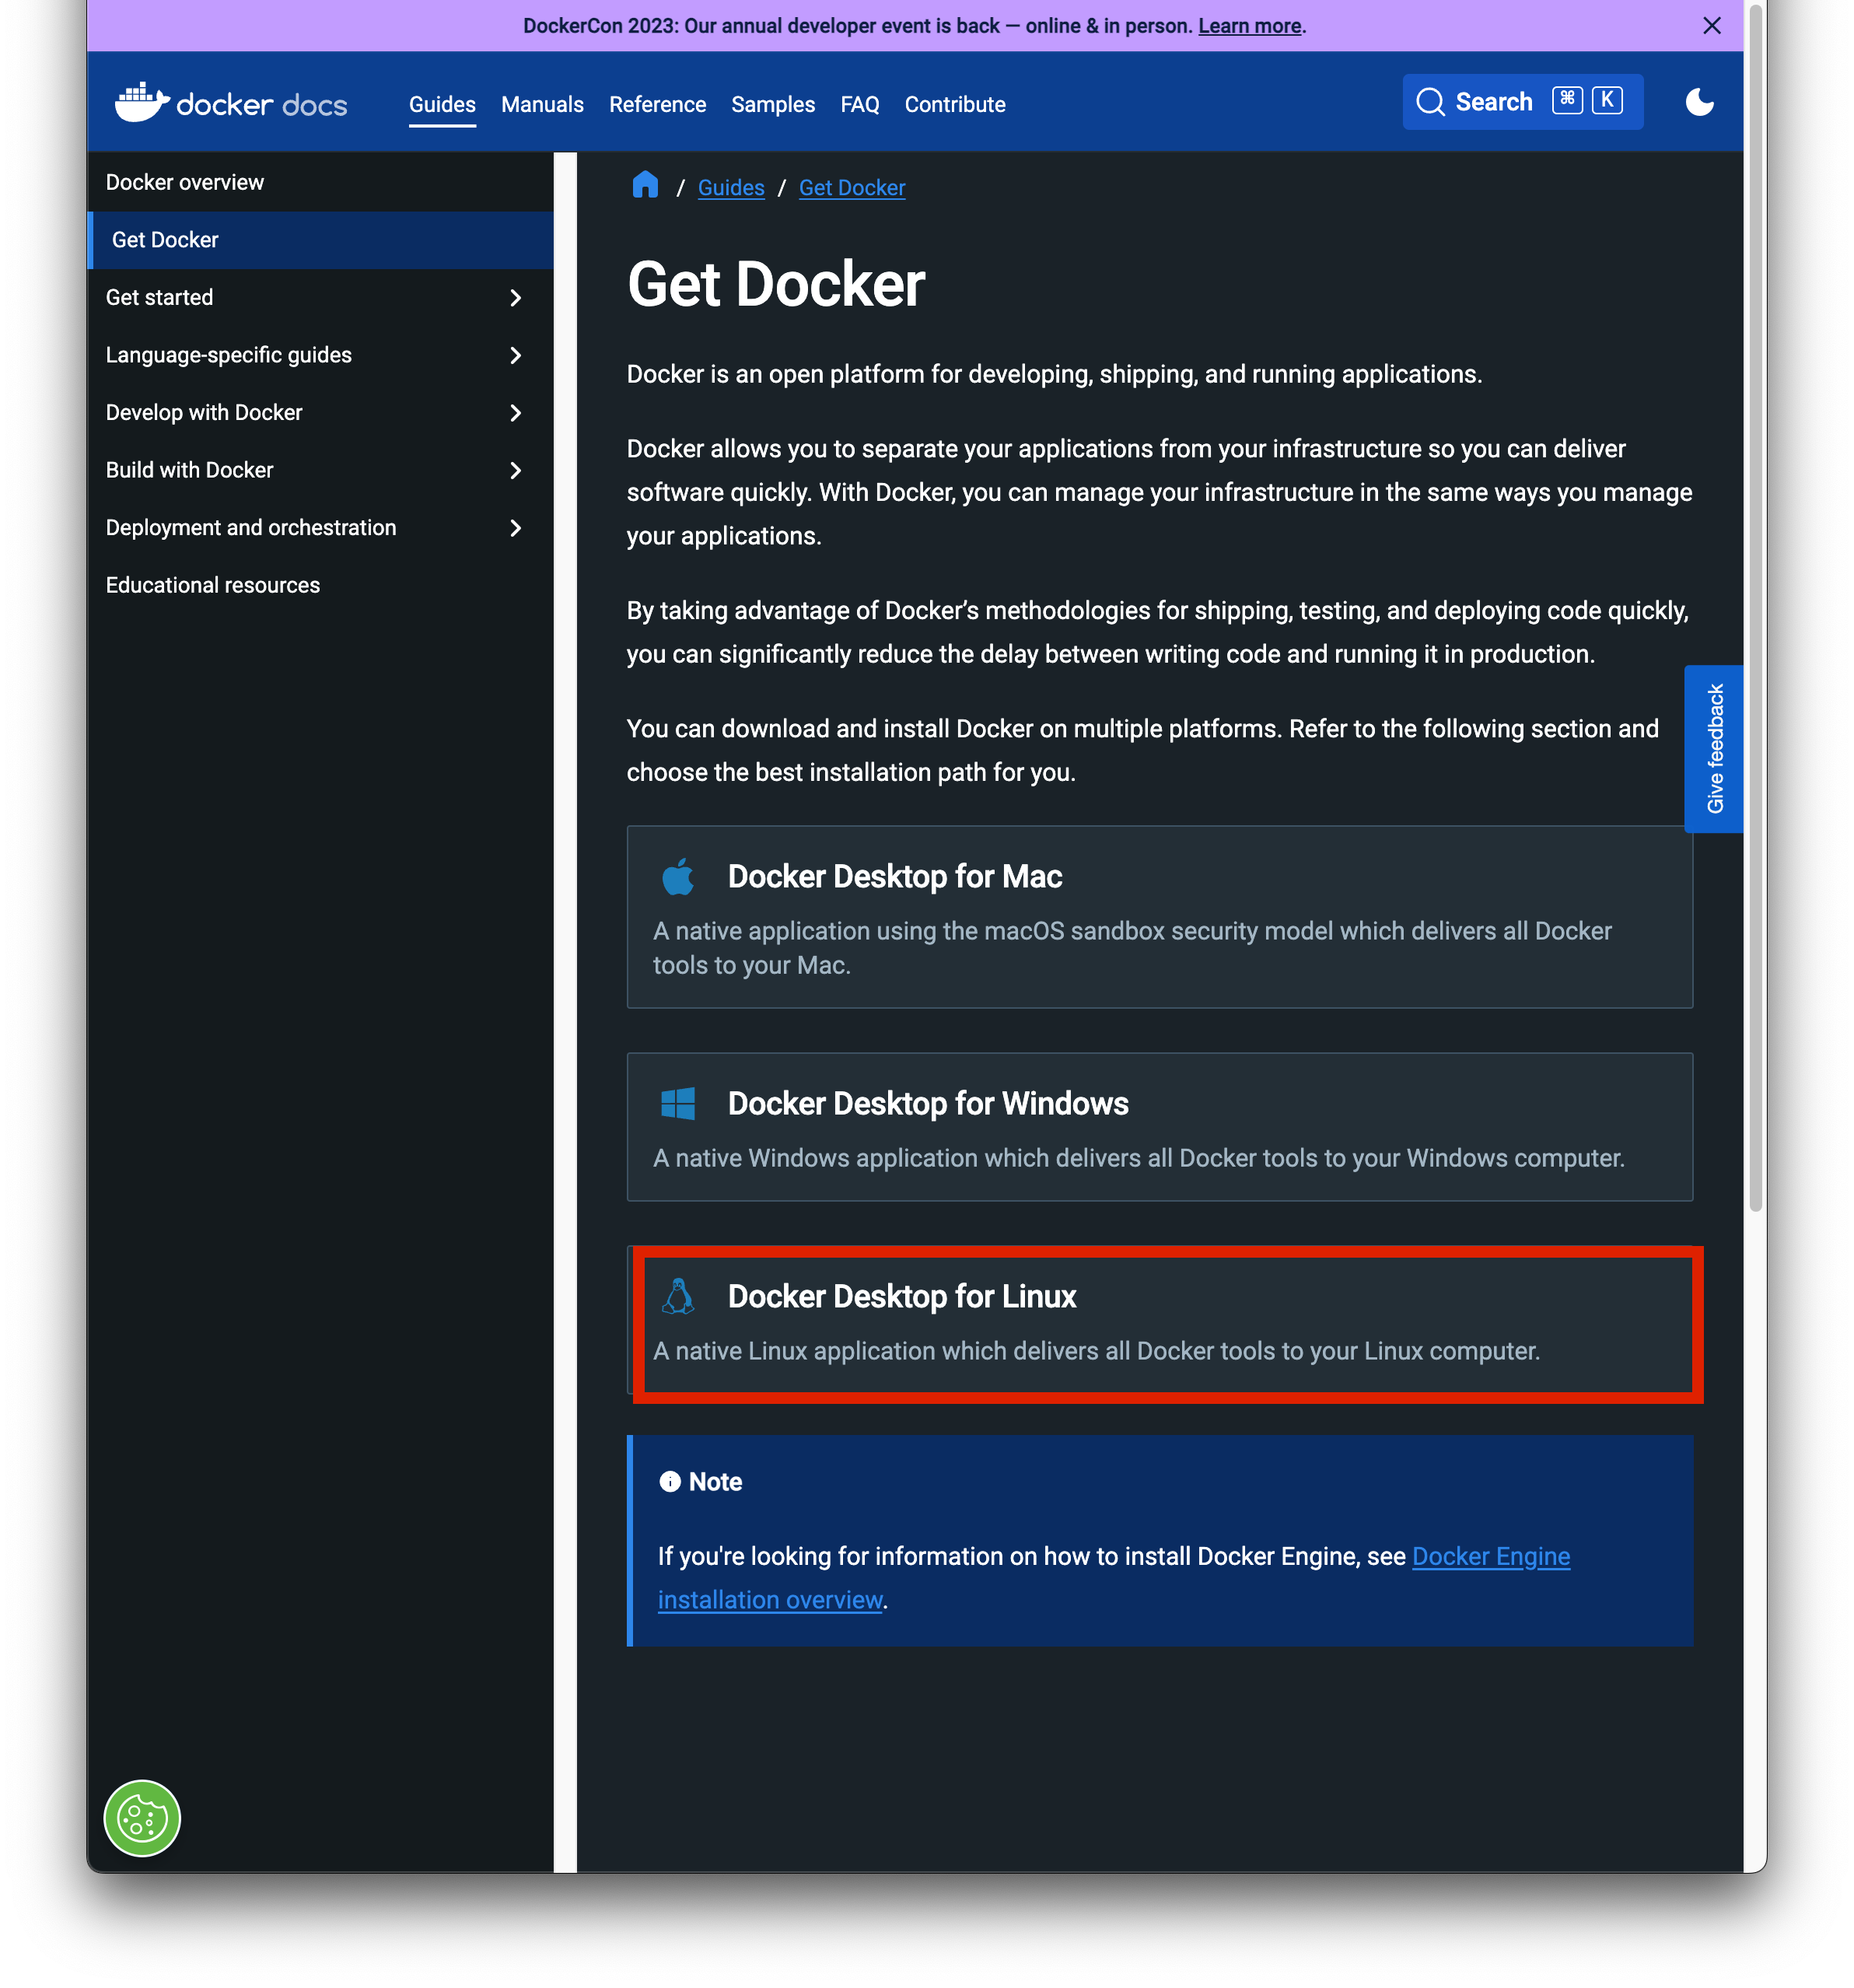Screen dimensions: 1854x1988
Task: Click the home icon in breadcrumb
Action: (x=645, y=185)
